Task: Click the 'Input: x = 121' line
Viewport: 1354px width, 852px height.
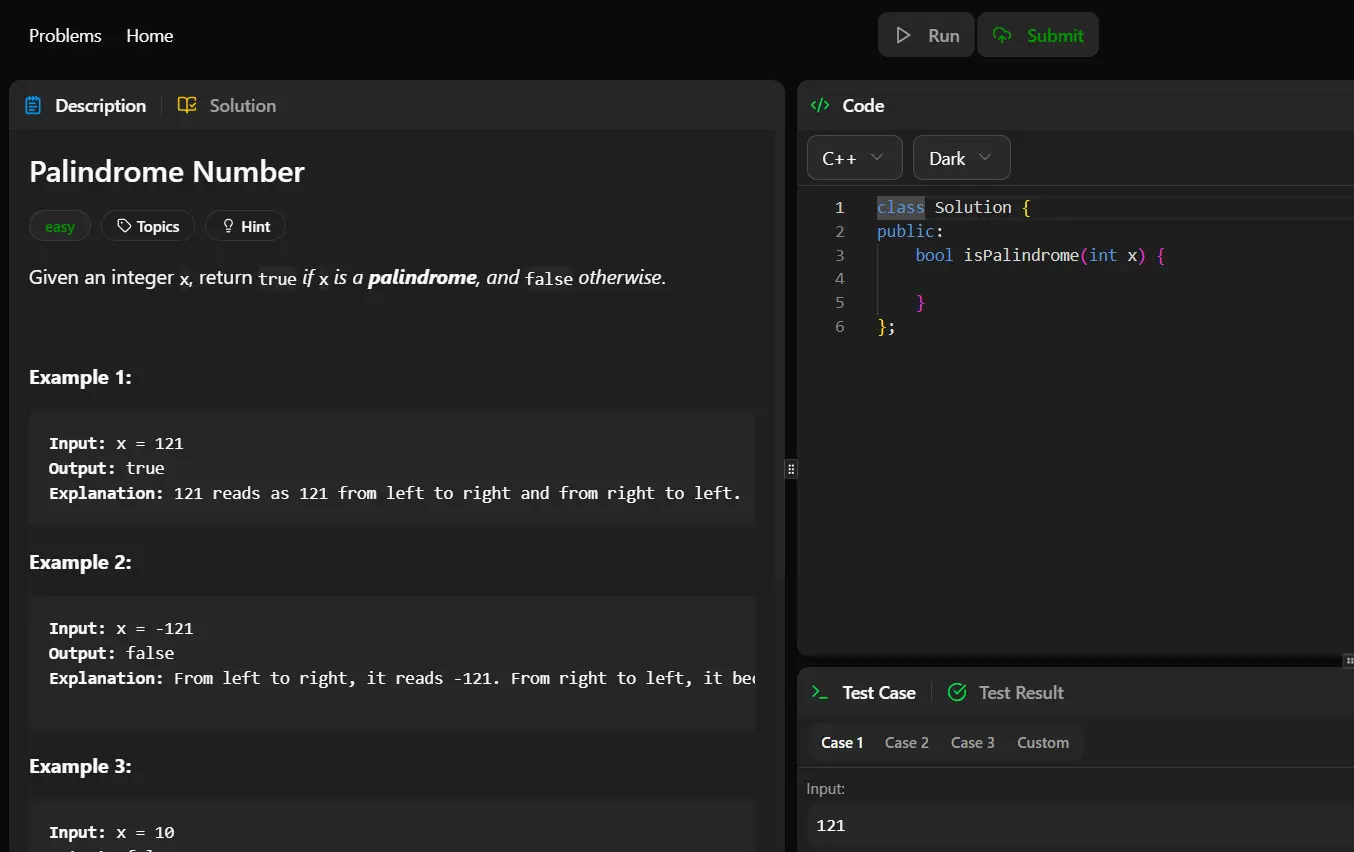Action: (116, 443)
